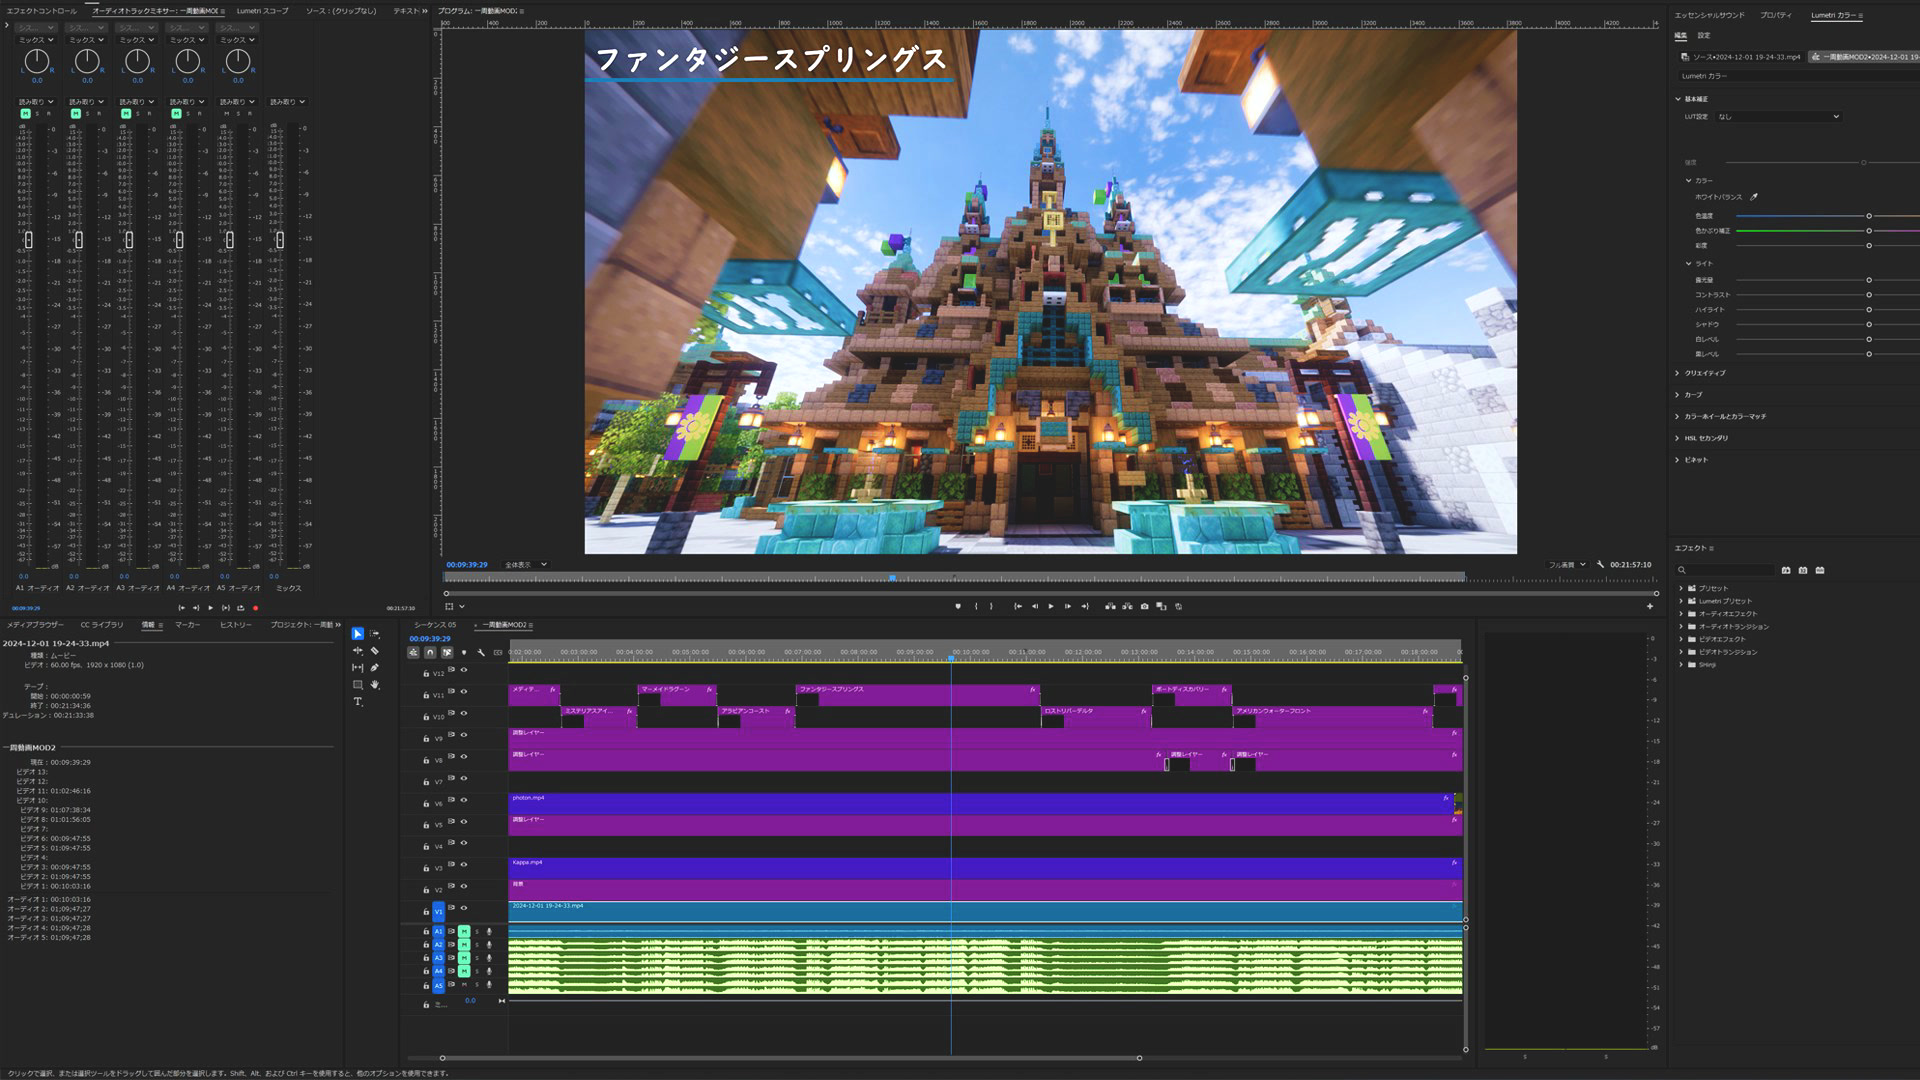
Task: Expand the ビネット section
Action: 1678,460
